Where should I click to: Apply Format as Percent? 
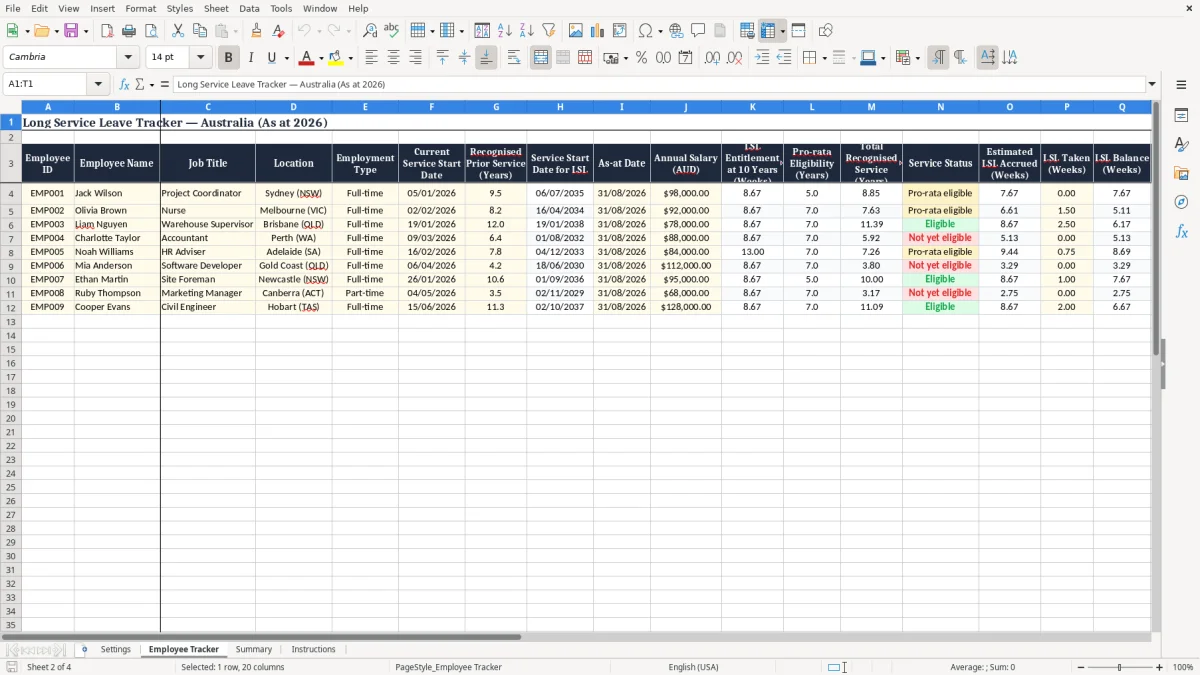click(641, 58)
